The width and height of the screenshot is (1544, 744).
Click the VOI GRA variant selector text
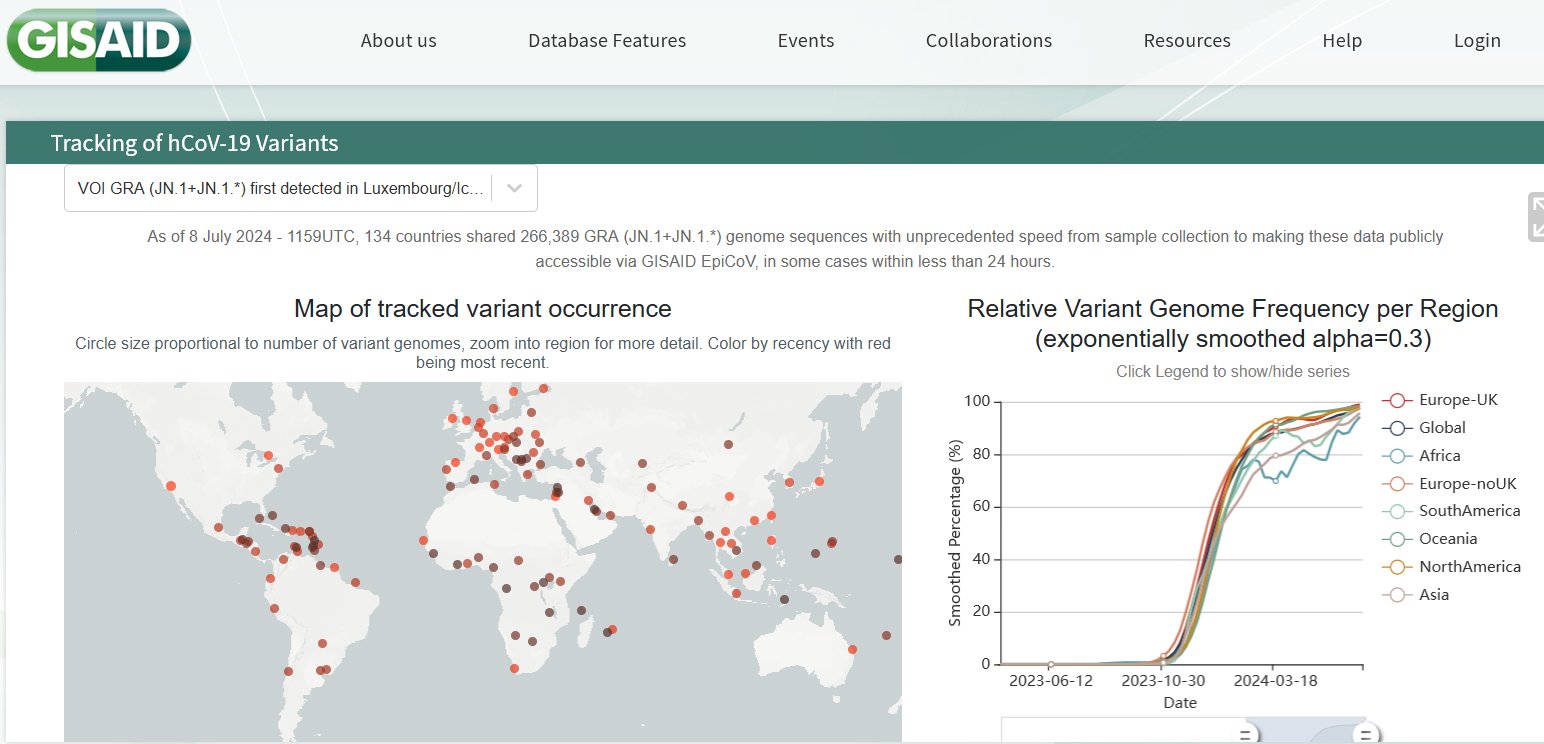click(280, 189)
